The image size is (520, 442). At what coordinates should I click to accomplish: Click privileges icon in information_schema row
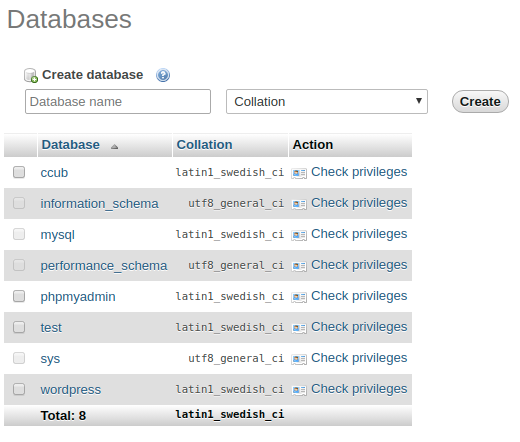pos(299,204)
